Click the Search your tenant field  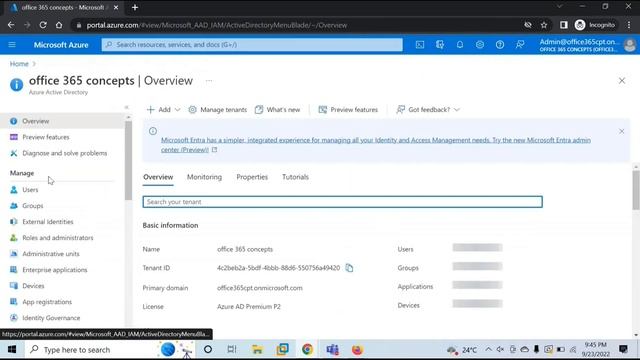click(342, 202)
